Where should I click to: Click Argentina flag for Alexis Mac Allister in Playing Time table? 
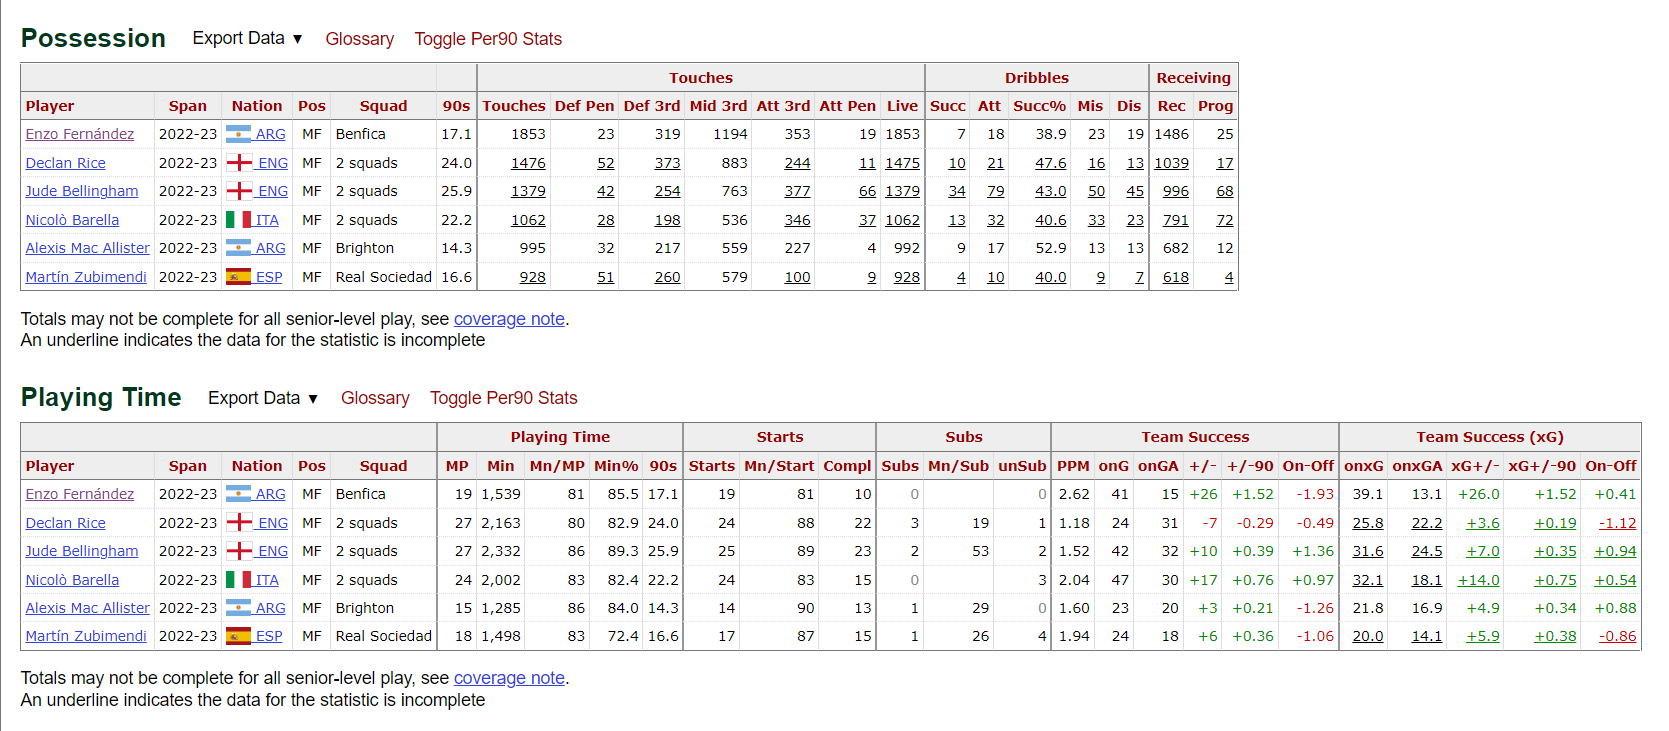(238, 608)
